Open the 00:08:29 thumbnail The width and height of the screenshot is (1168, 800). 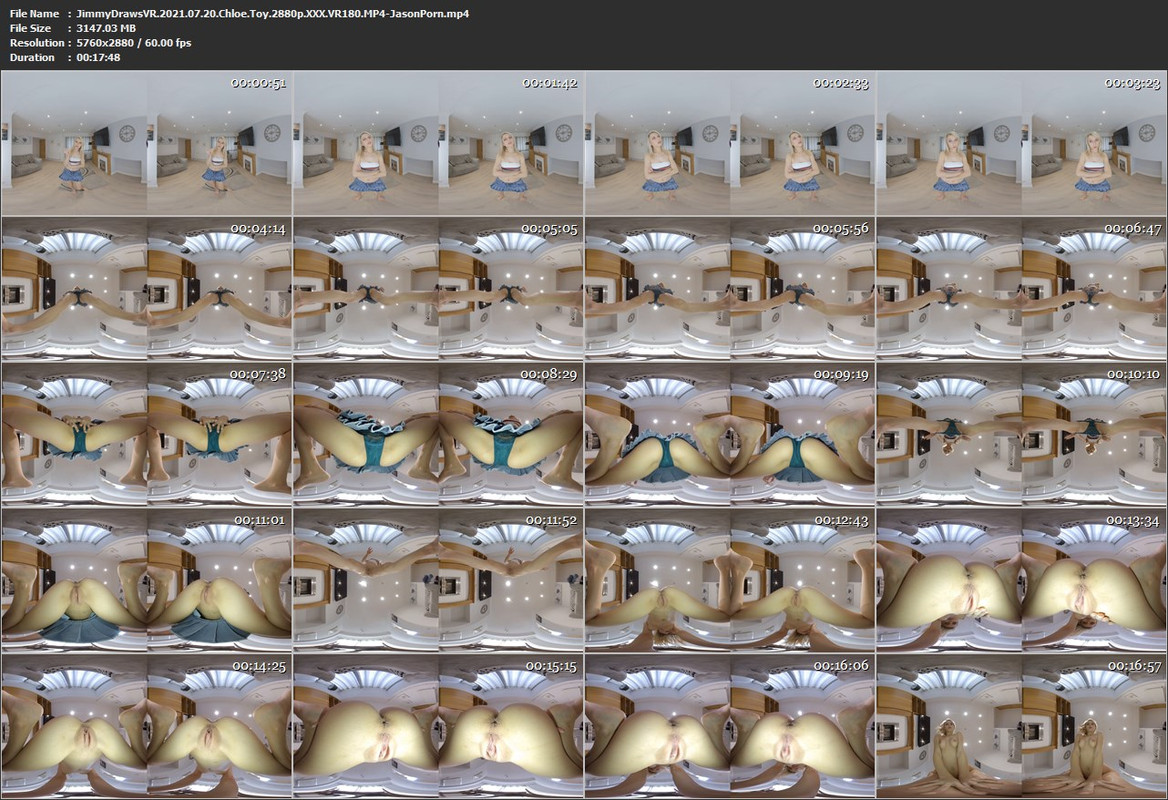click(438, 435)
